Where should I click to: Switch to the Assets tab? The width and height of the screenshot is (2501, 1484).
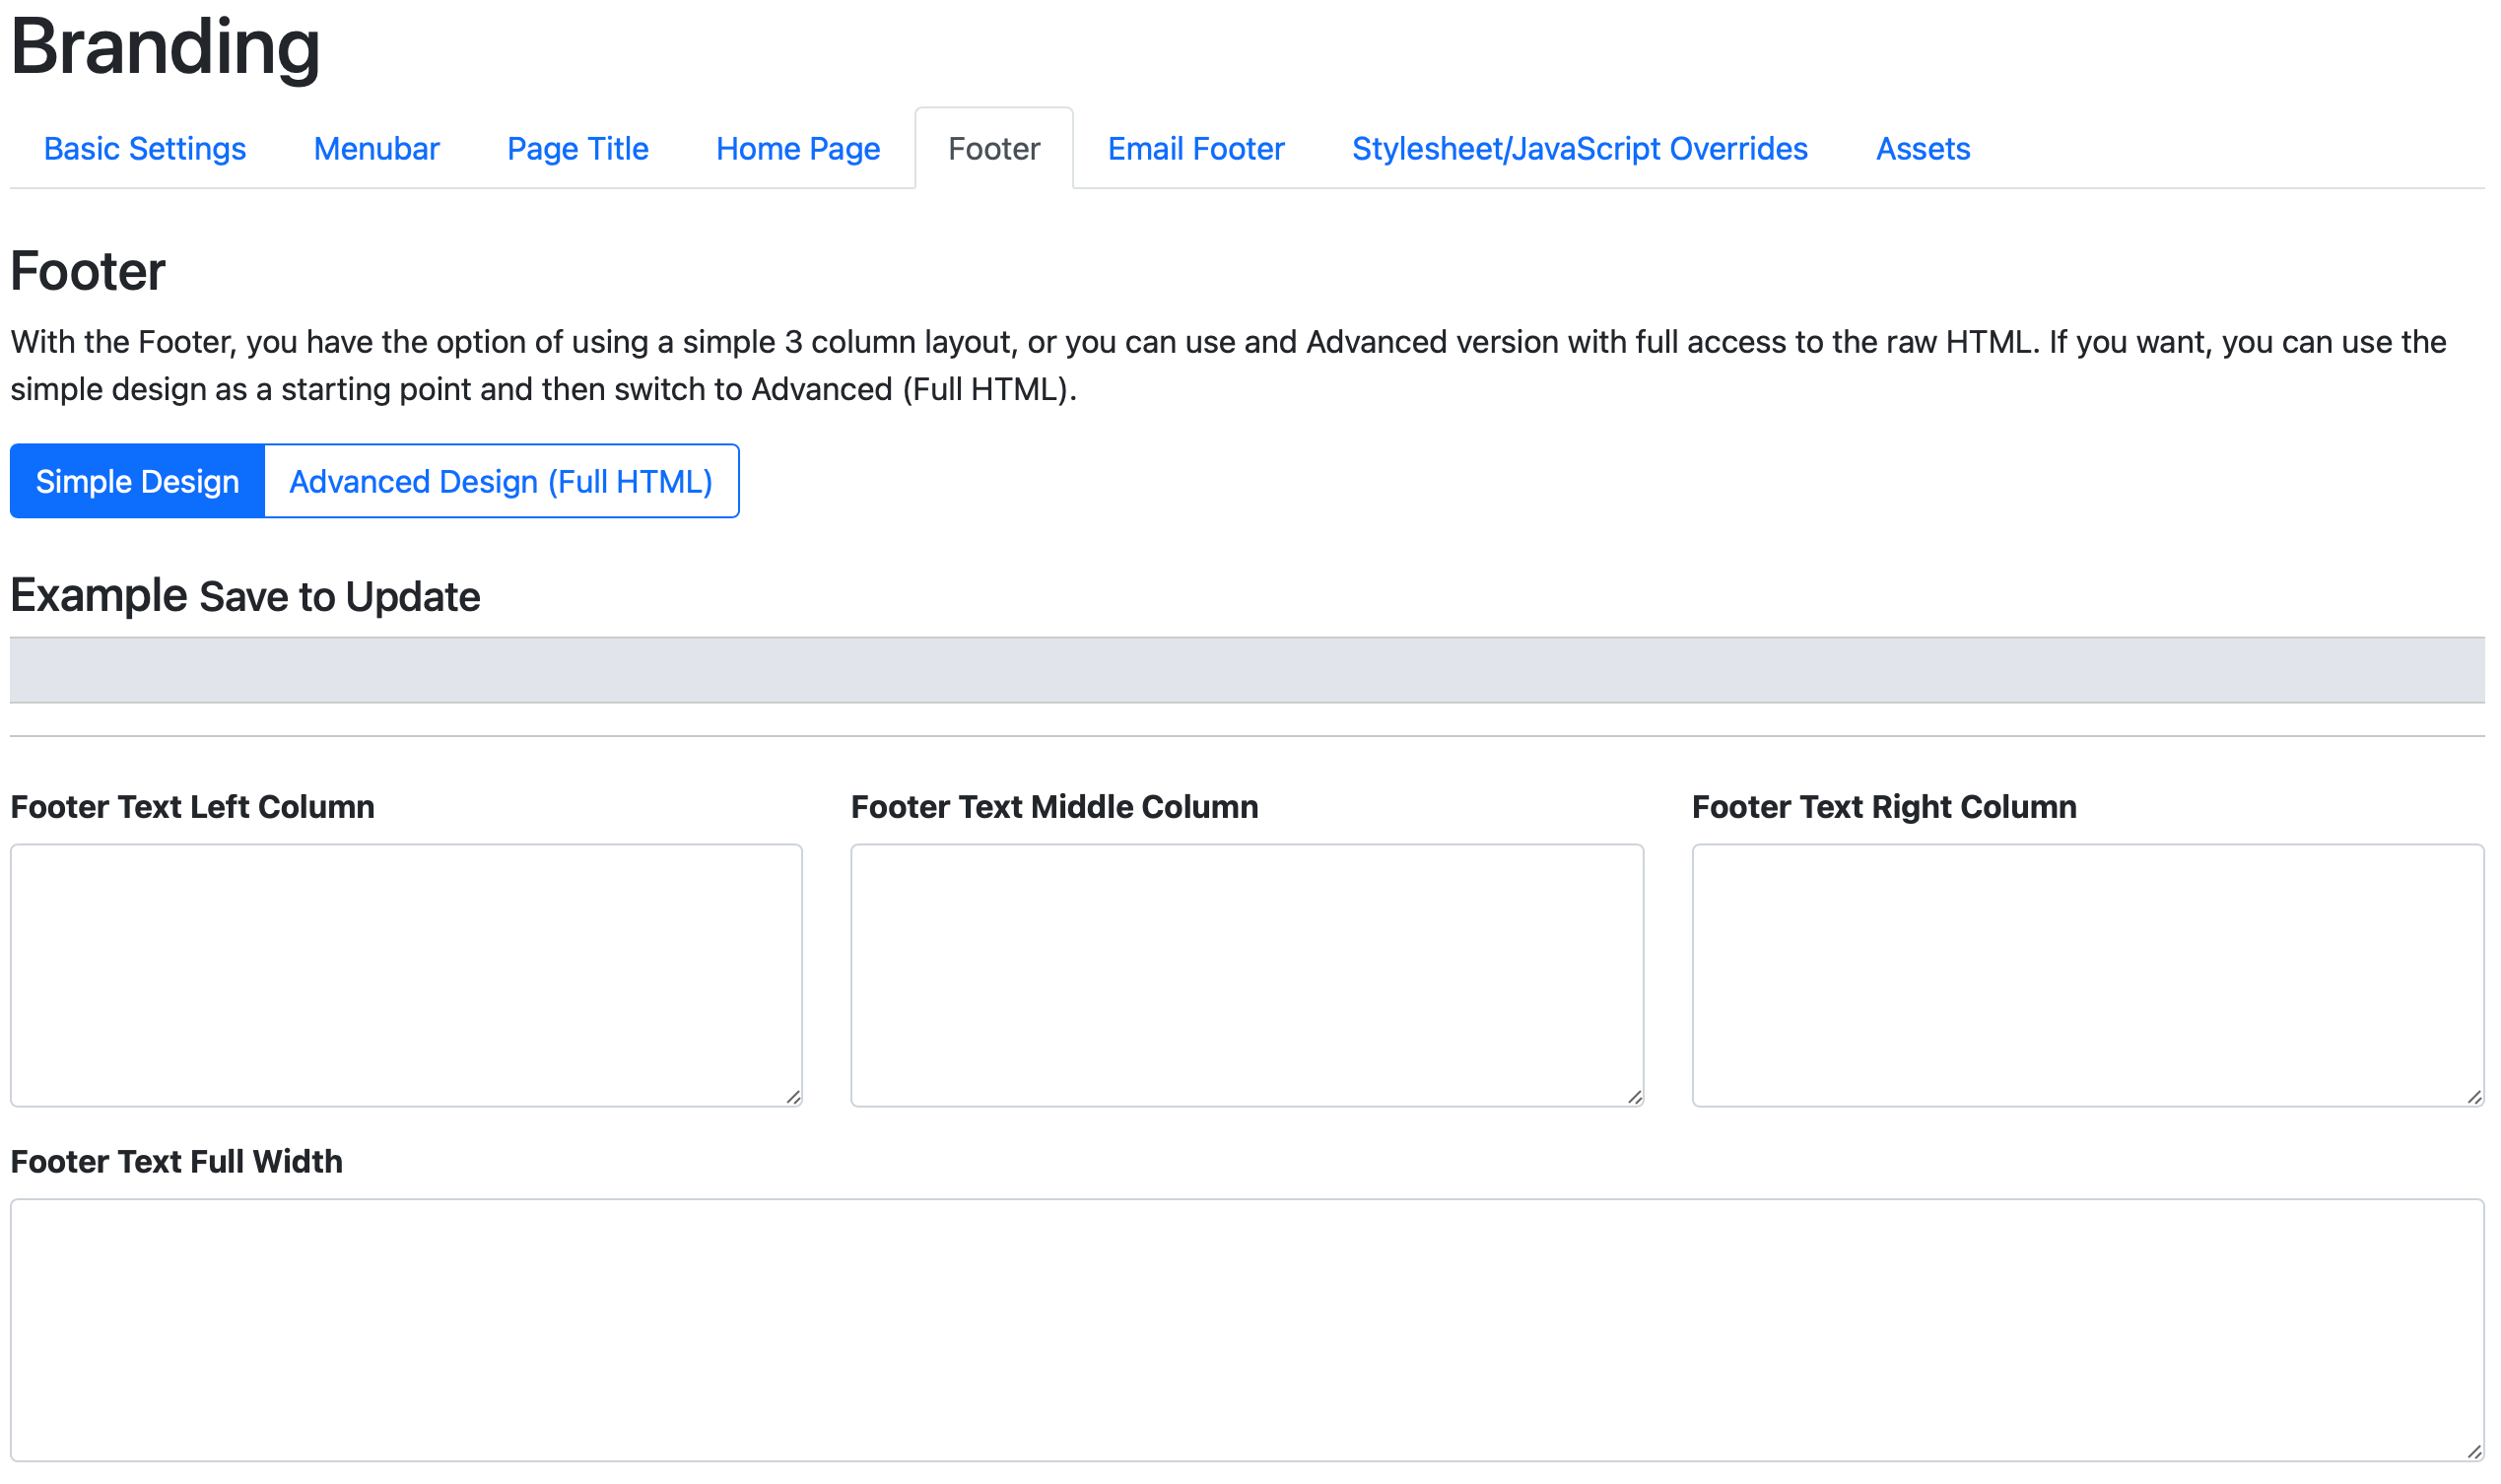(1922, 149)
